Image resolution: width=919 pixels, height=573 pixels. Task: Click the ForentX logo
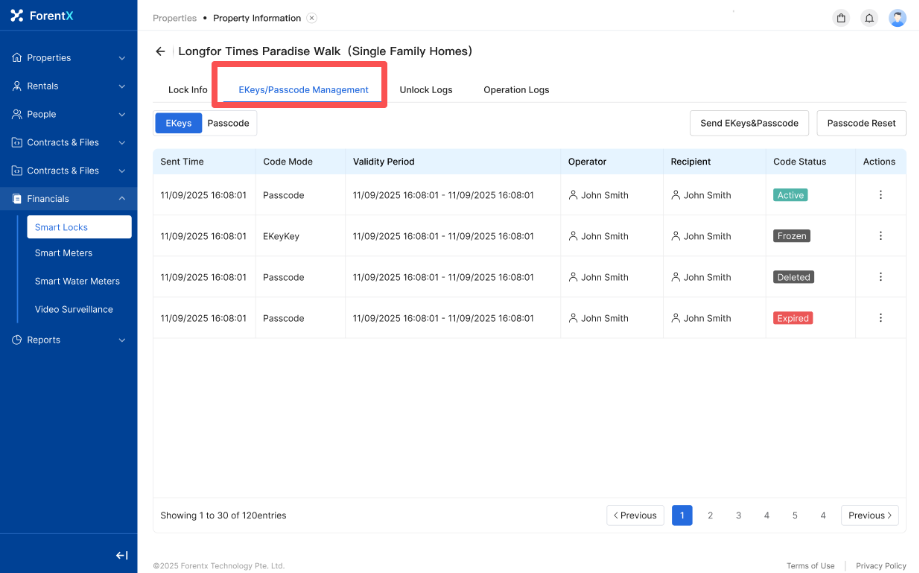(x=43, y=16)
